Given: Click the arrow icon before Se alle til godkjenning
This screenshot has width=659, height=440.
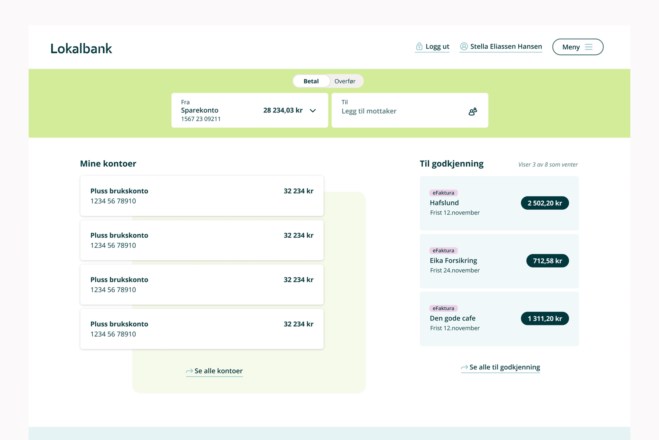Looking at the screenshot, I should (464, 368).
